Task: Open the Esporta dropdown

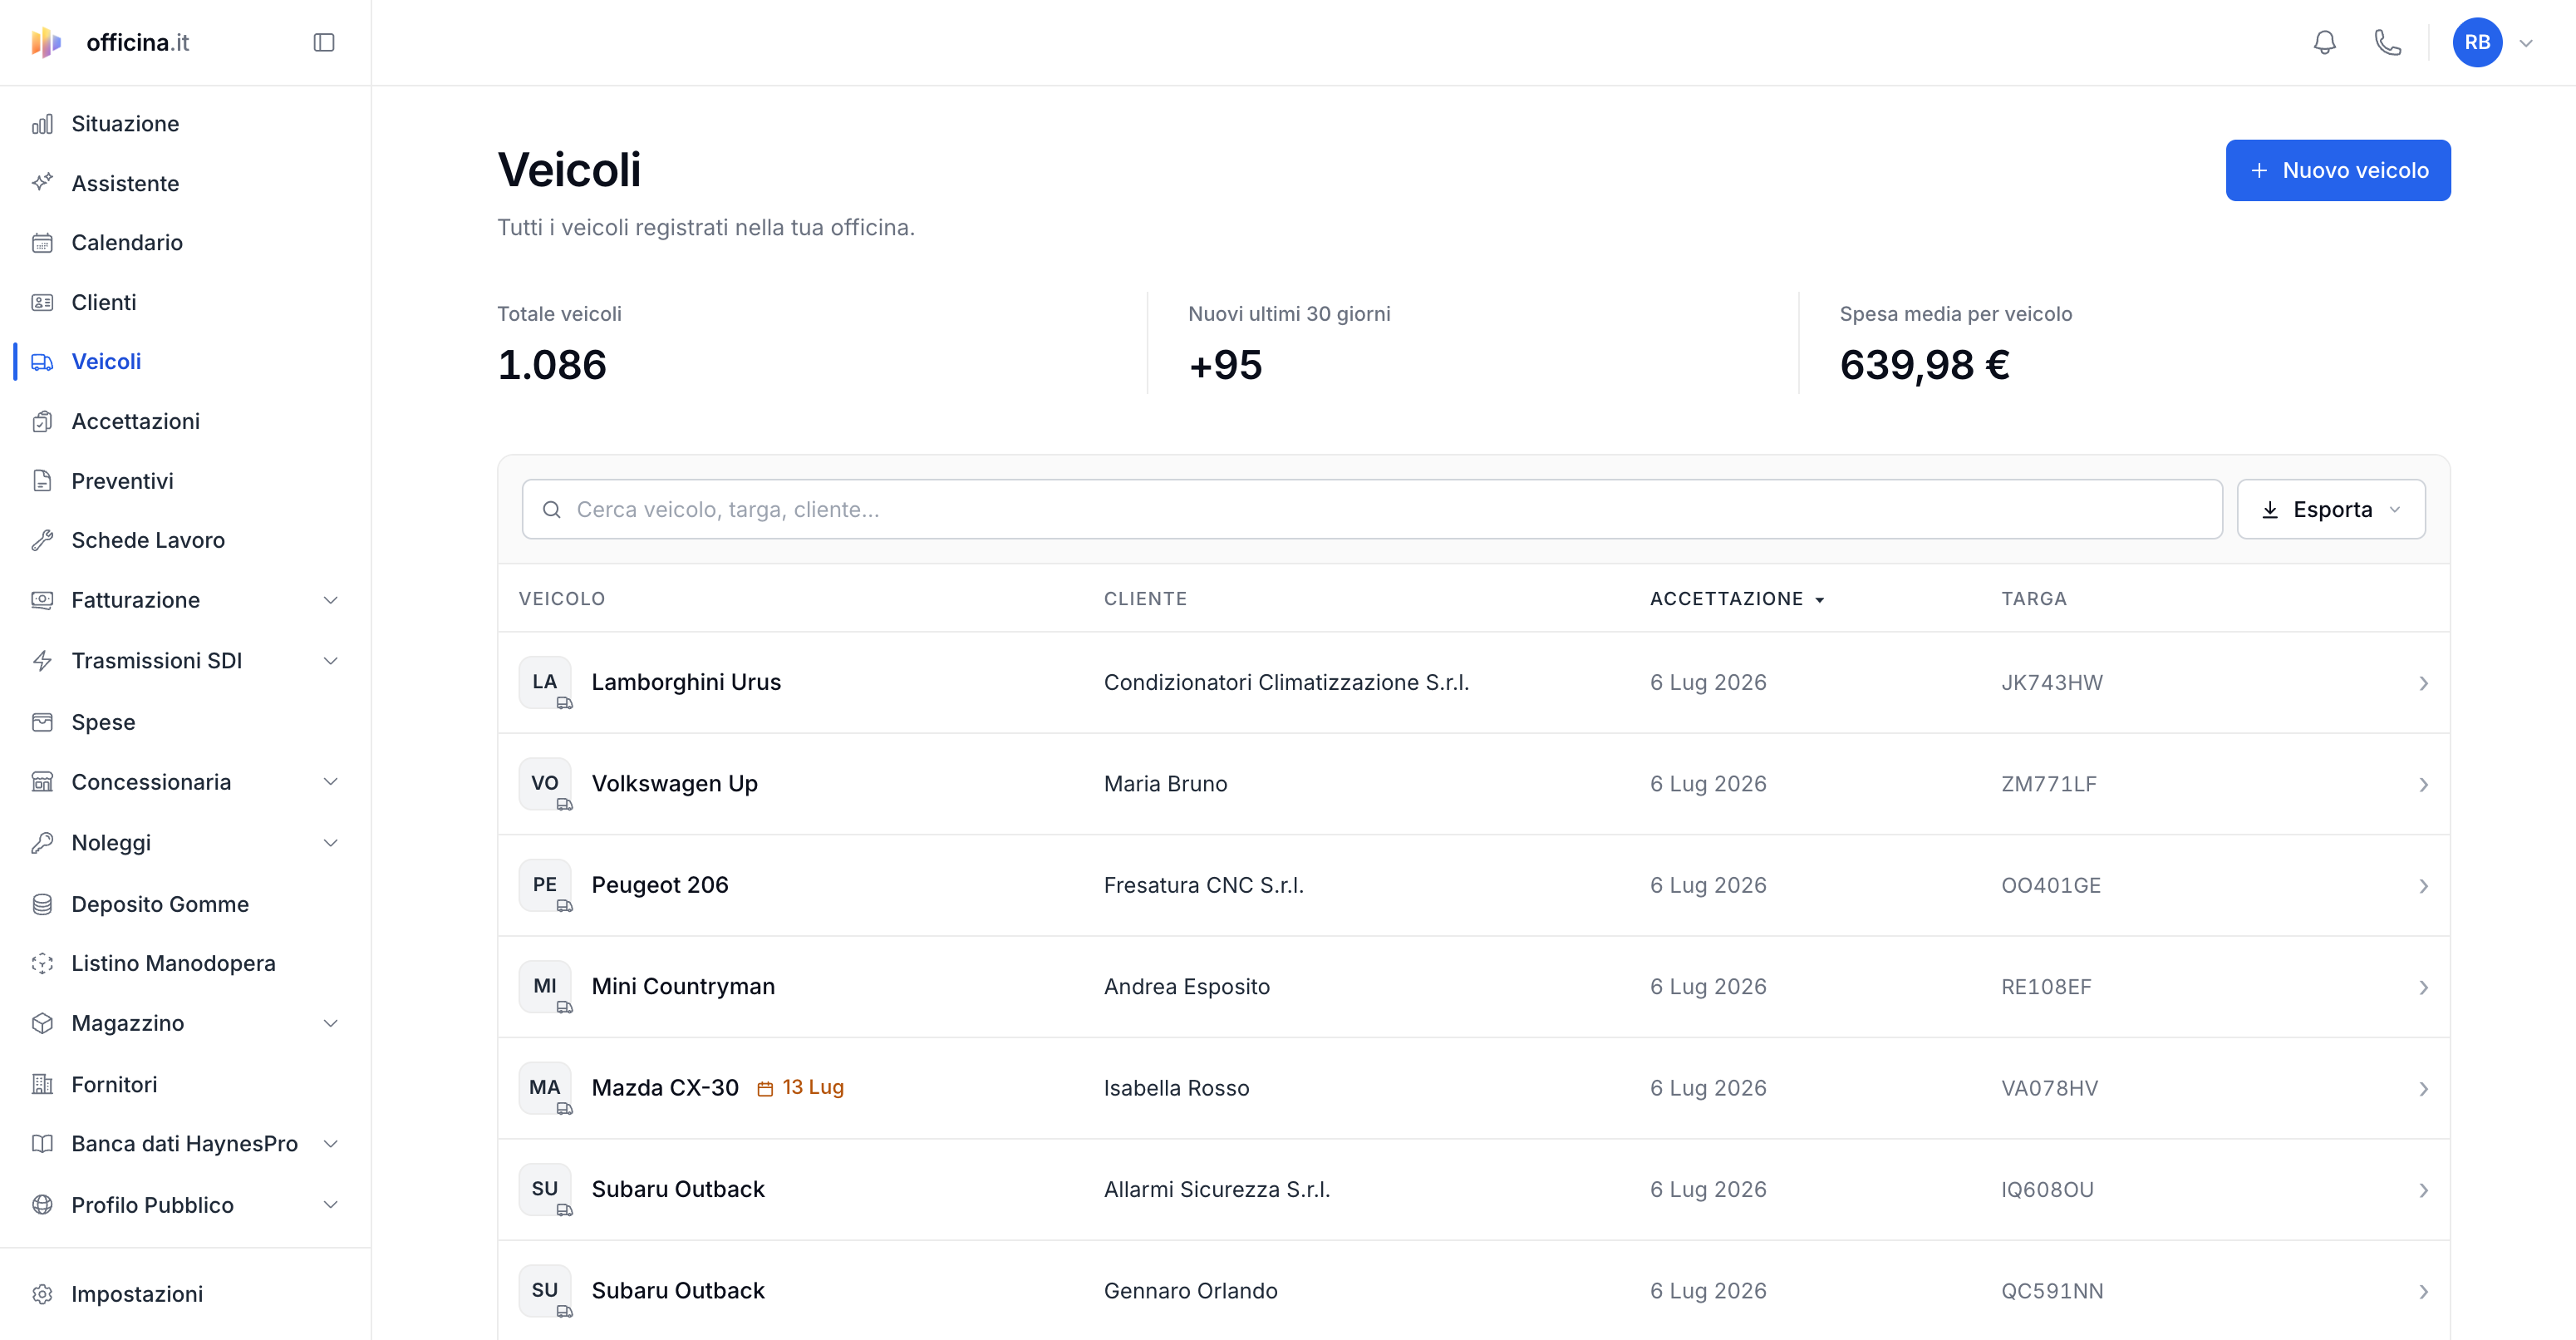Action: 2330,509
